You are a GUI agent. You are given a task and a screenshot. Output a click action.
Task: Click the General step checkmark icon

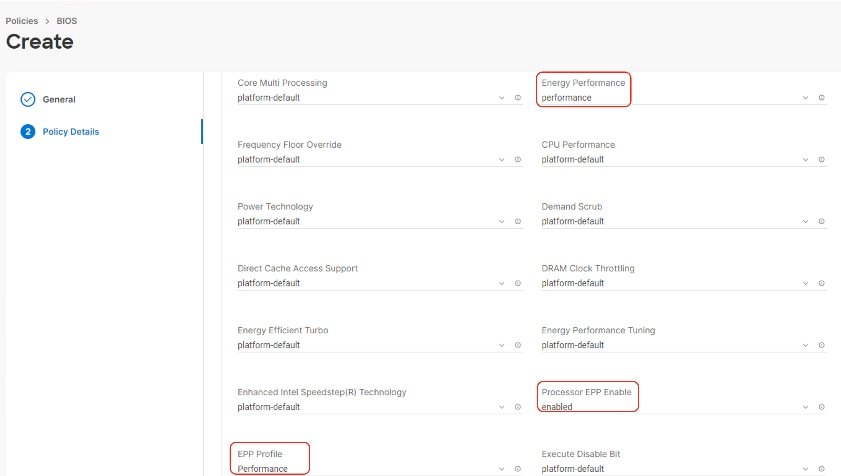click(28, 99)
